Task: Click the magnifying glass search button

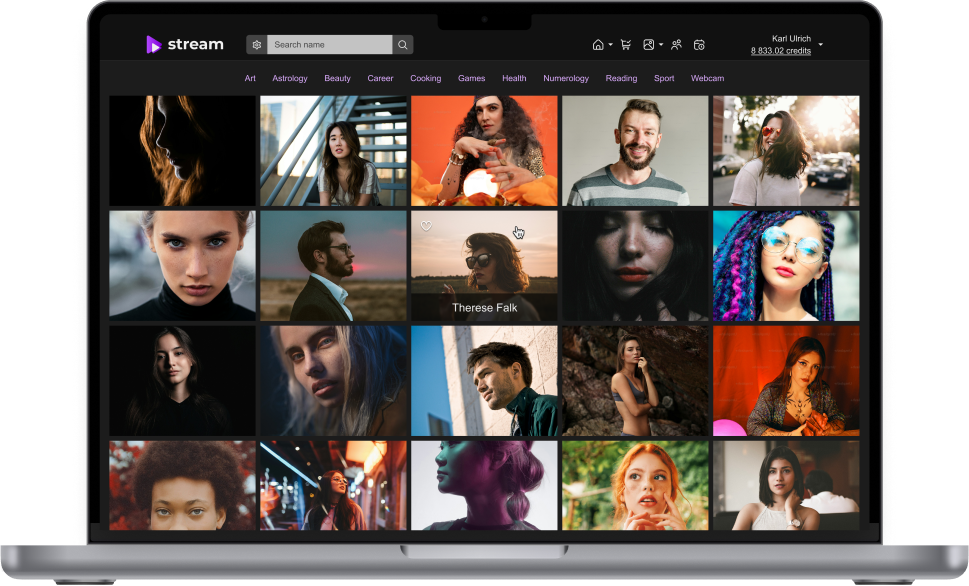Action: pos(402,45)
